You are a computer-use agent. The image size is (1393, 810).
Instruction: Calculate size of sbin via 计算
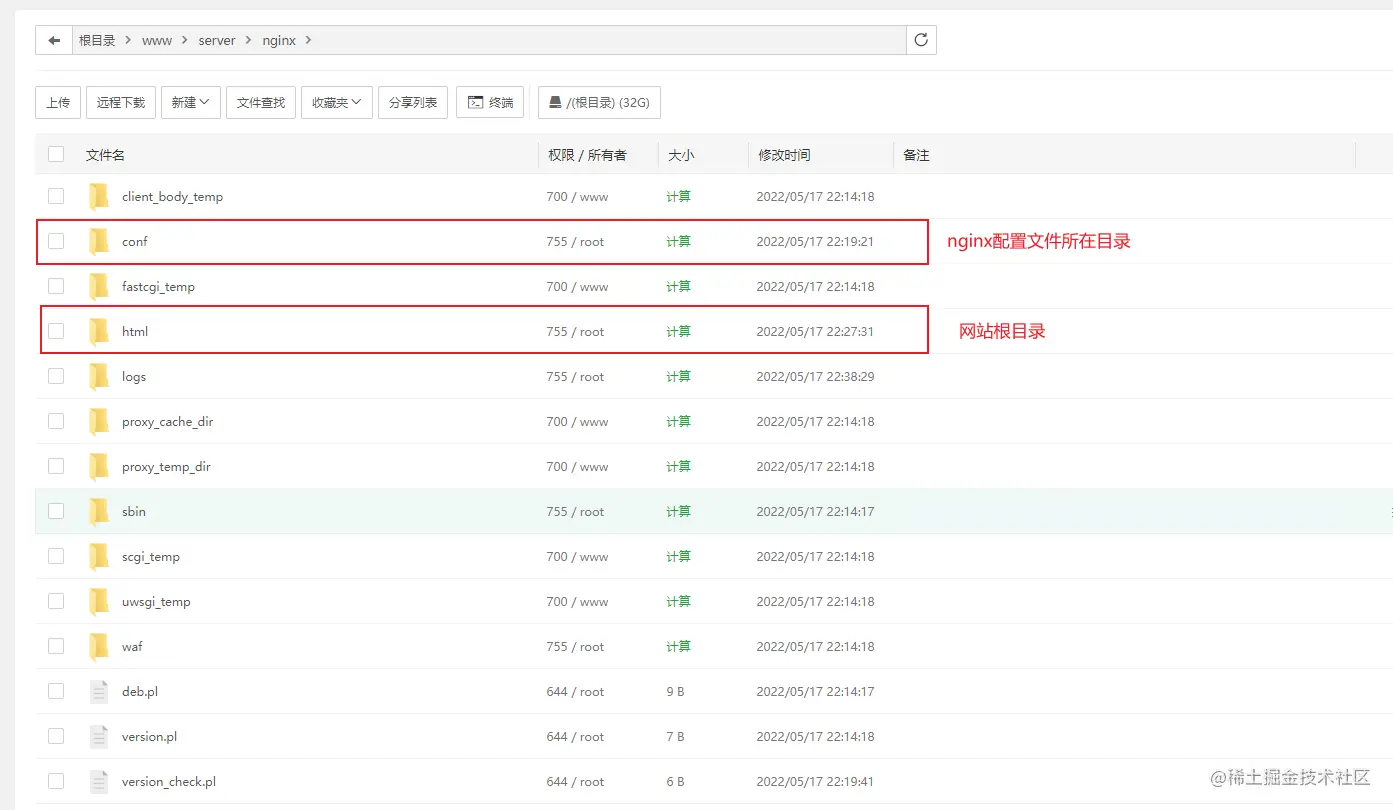(x=678, y=511)
